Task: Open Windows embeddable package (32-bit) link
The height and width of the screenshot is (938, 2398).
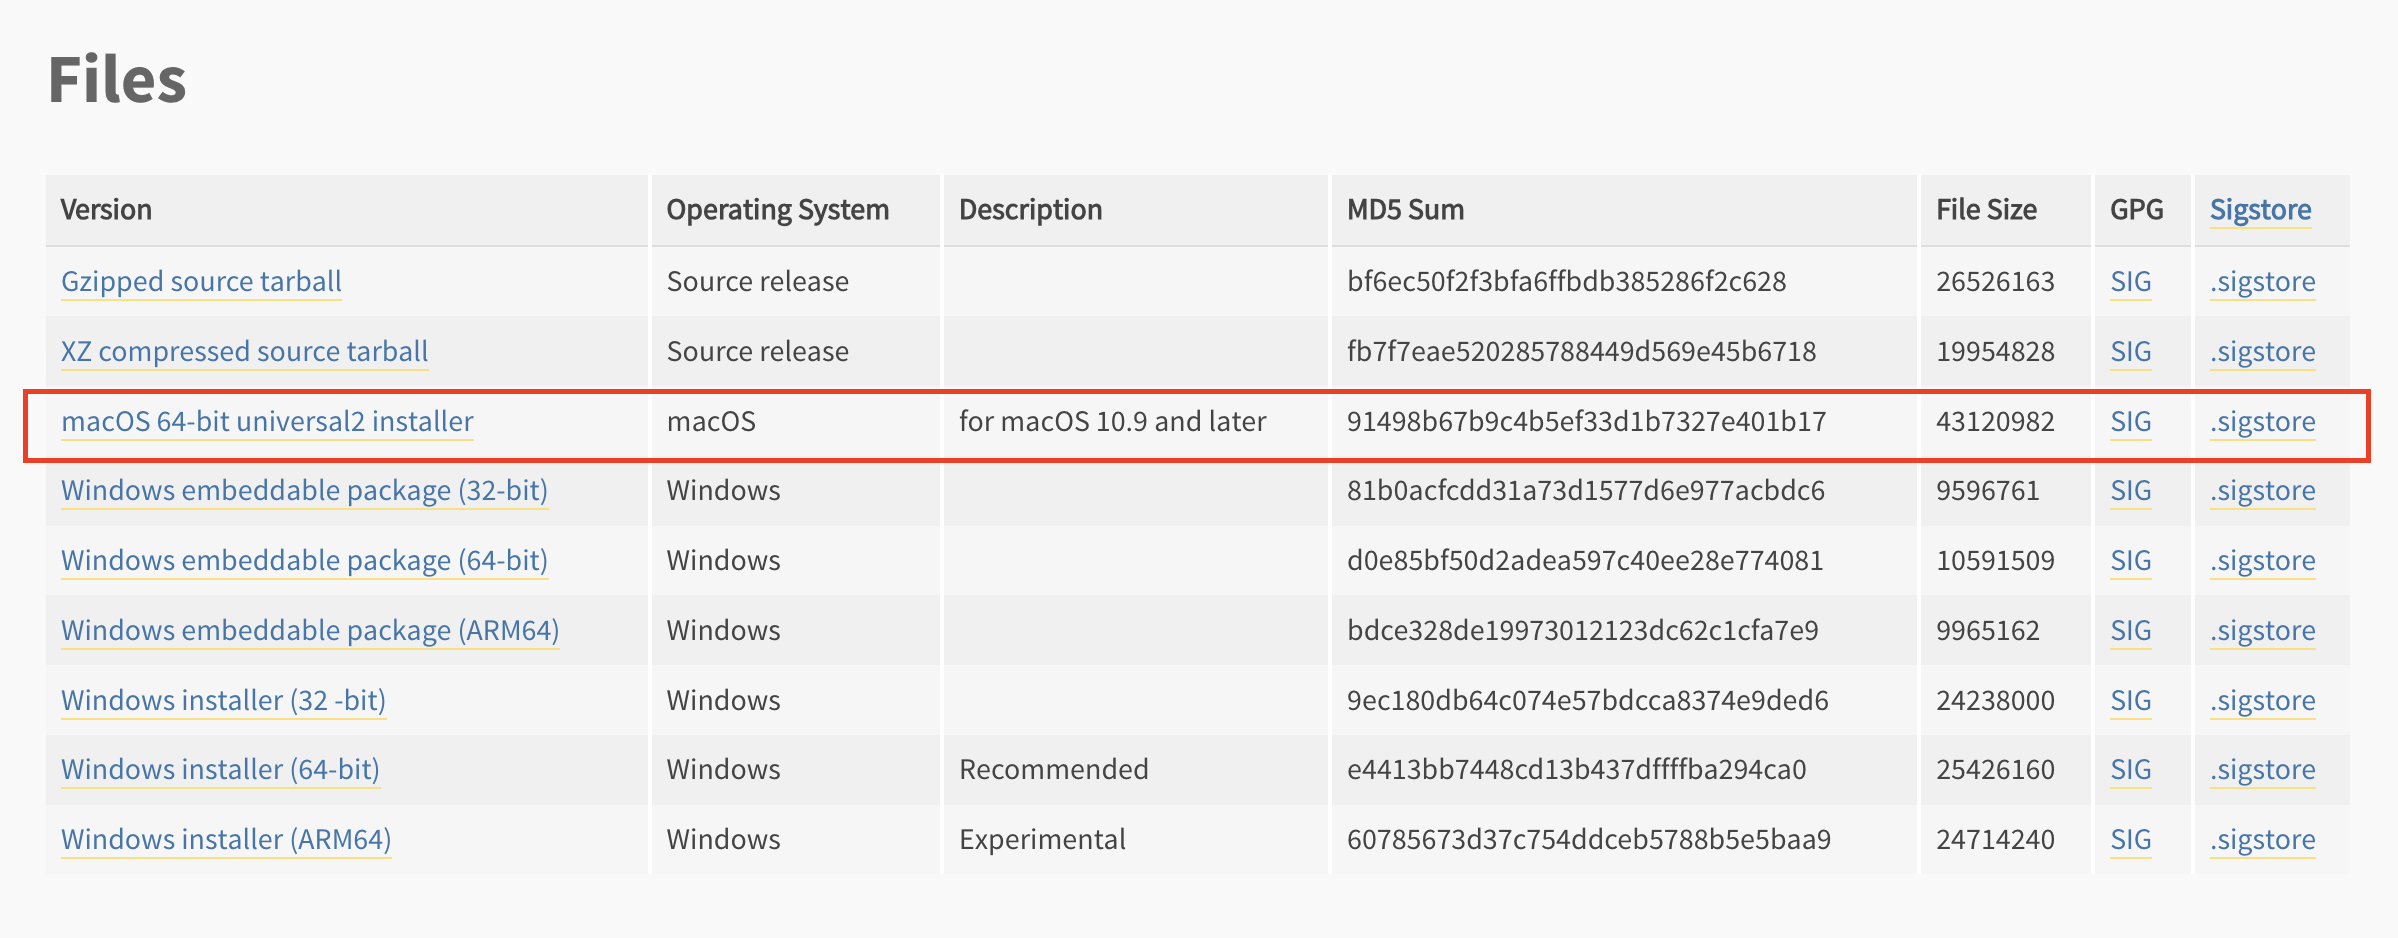Action: (x=304, y=491)
